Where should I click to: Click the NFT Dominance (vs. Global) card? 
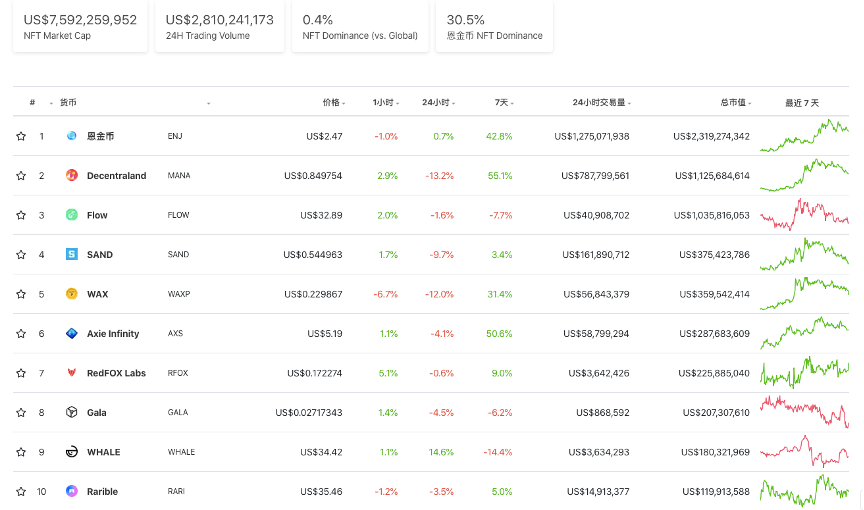click(360, 26)
